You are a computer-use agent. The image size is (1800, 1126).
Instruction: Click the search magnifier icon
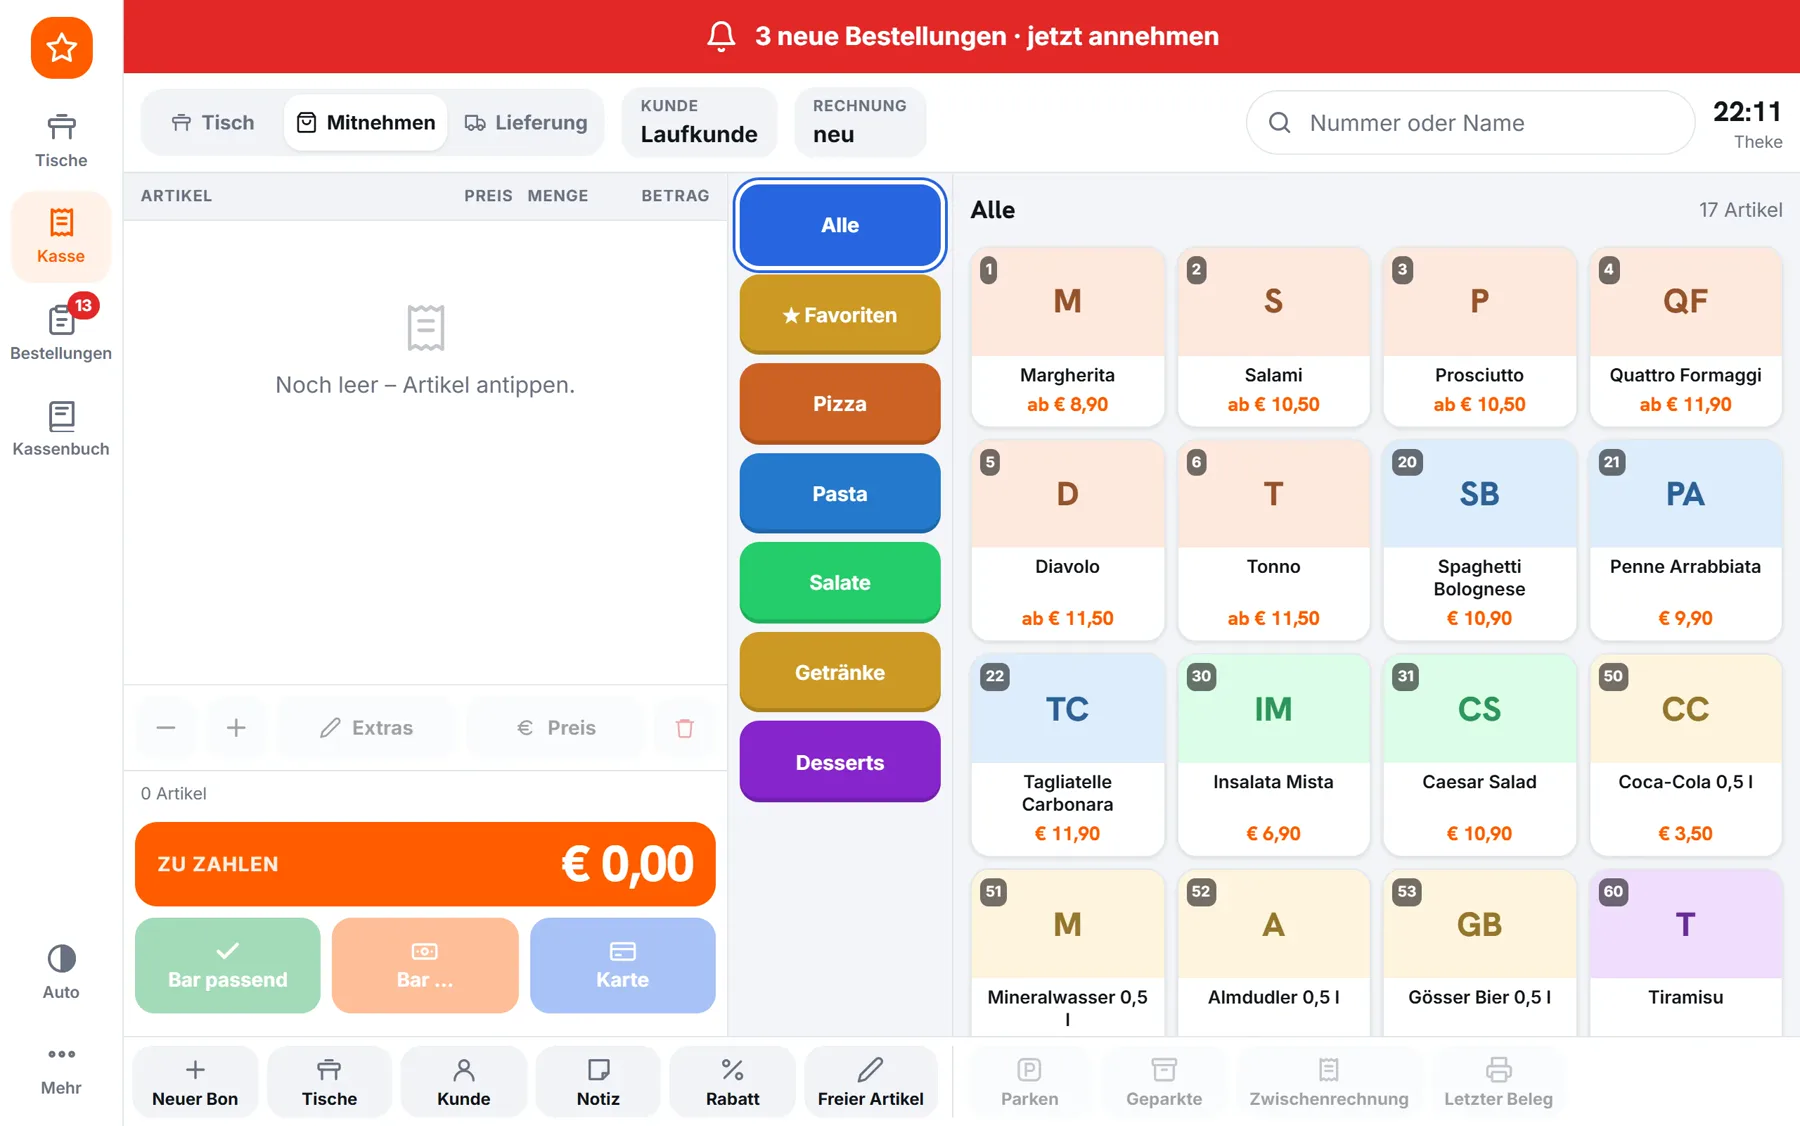[x=1279, y=123]
